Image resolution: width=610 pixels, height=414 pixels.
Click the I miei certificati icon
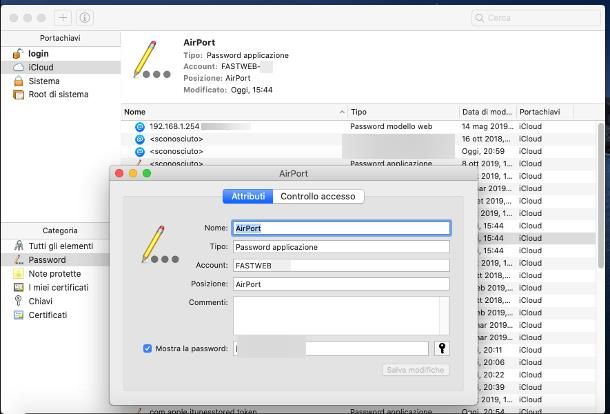click(x=18, y=287)
